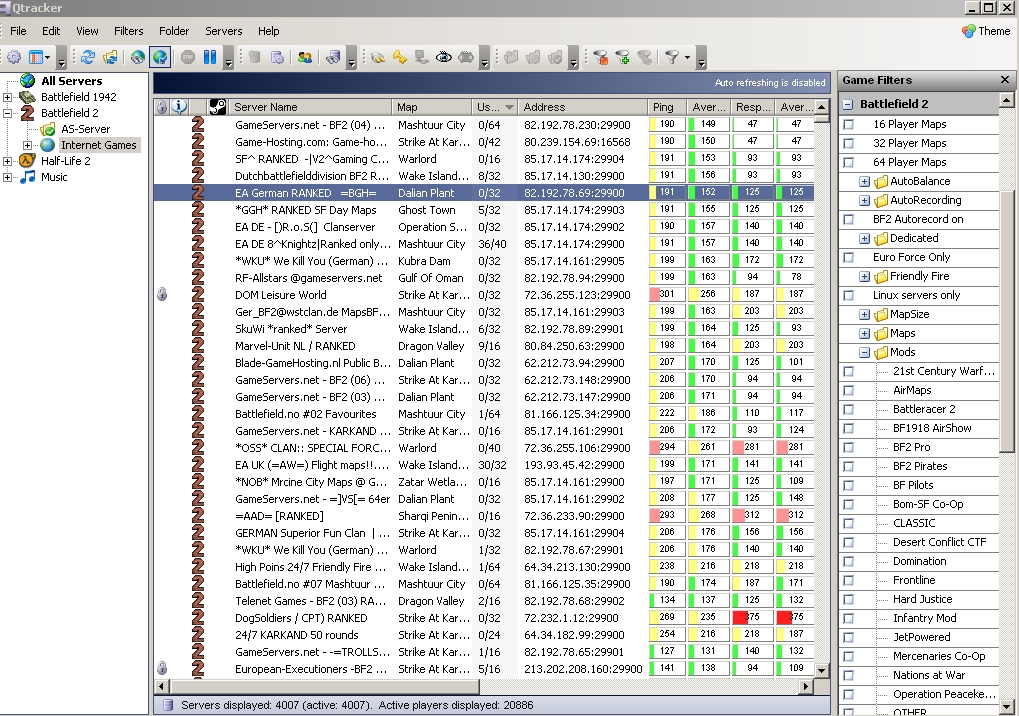Collapse the Mods filter folder
Viewport: 1019px width, 716px height.
pos(864,352)
